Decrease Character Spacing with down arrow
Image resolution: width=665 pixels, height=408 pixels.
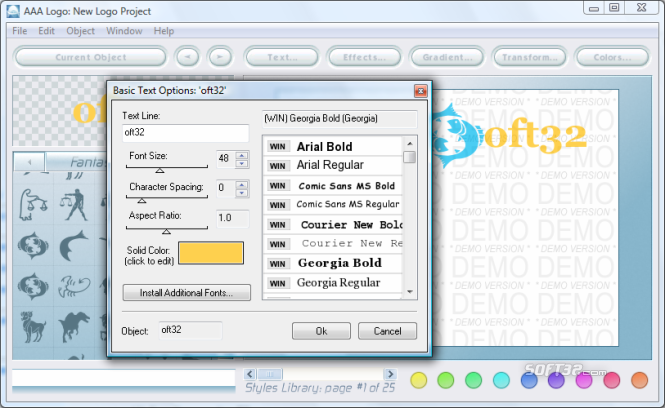coord(242,193)
